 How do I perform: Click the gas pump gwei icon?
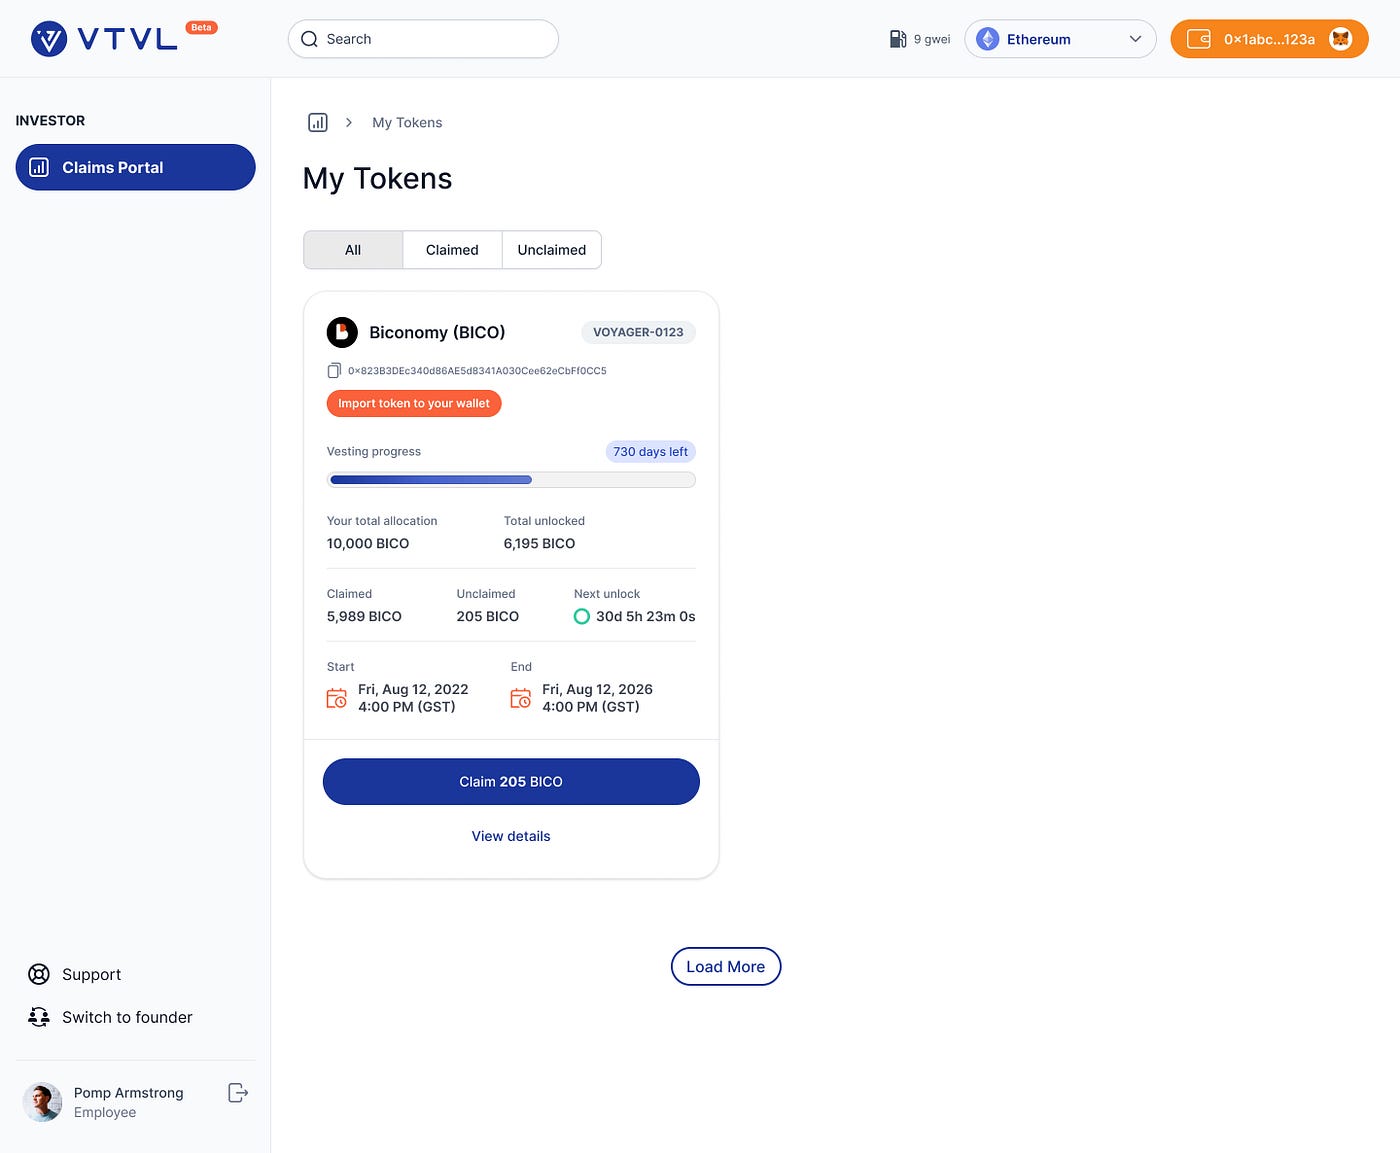pyautogui.click(x=898, y=39)
